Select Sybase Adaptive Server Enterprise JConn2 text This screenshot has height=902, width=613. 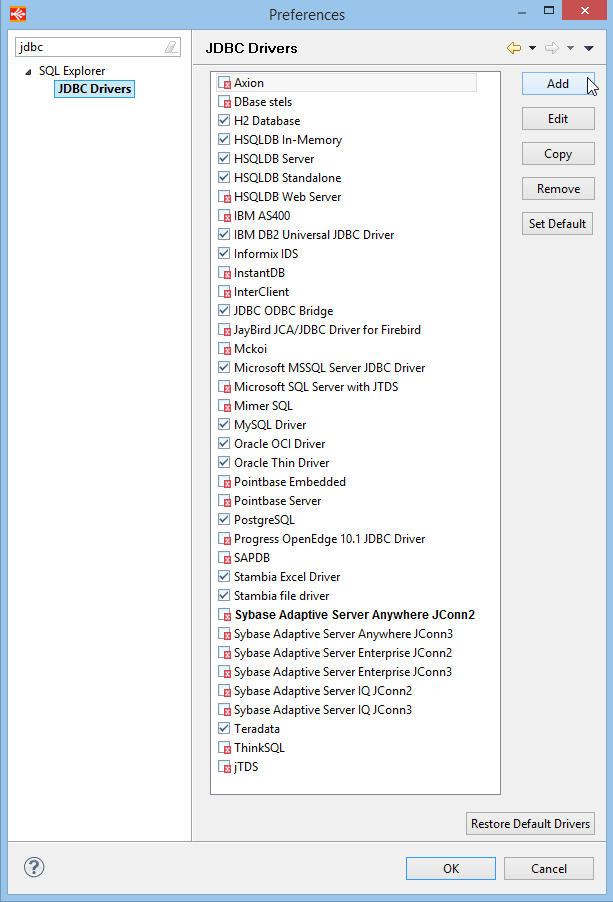tap(343, 653)
